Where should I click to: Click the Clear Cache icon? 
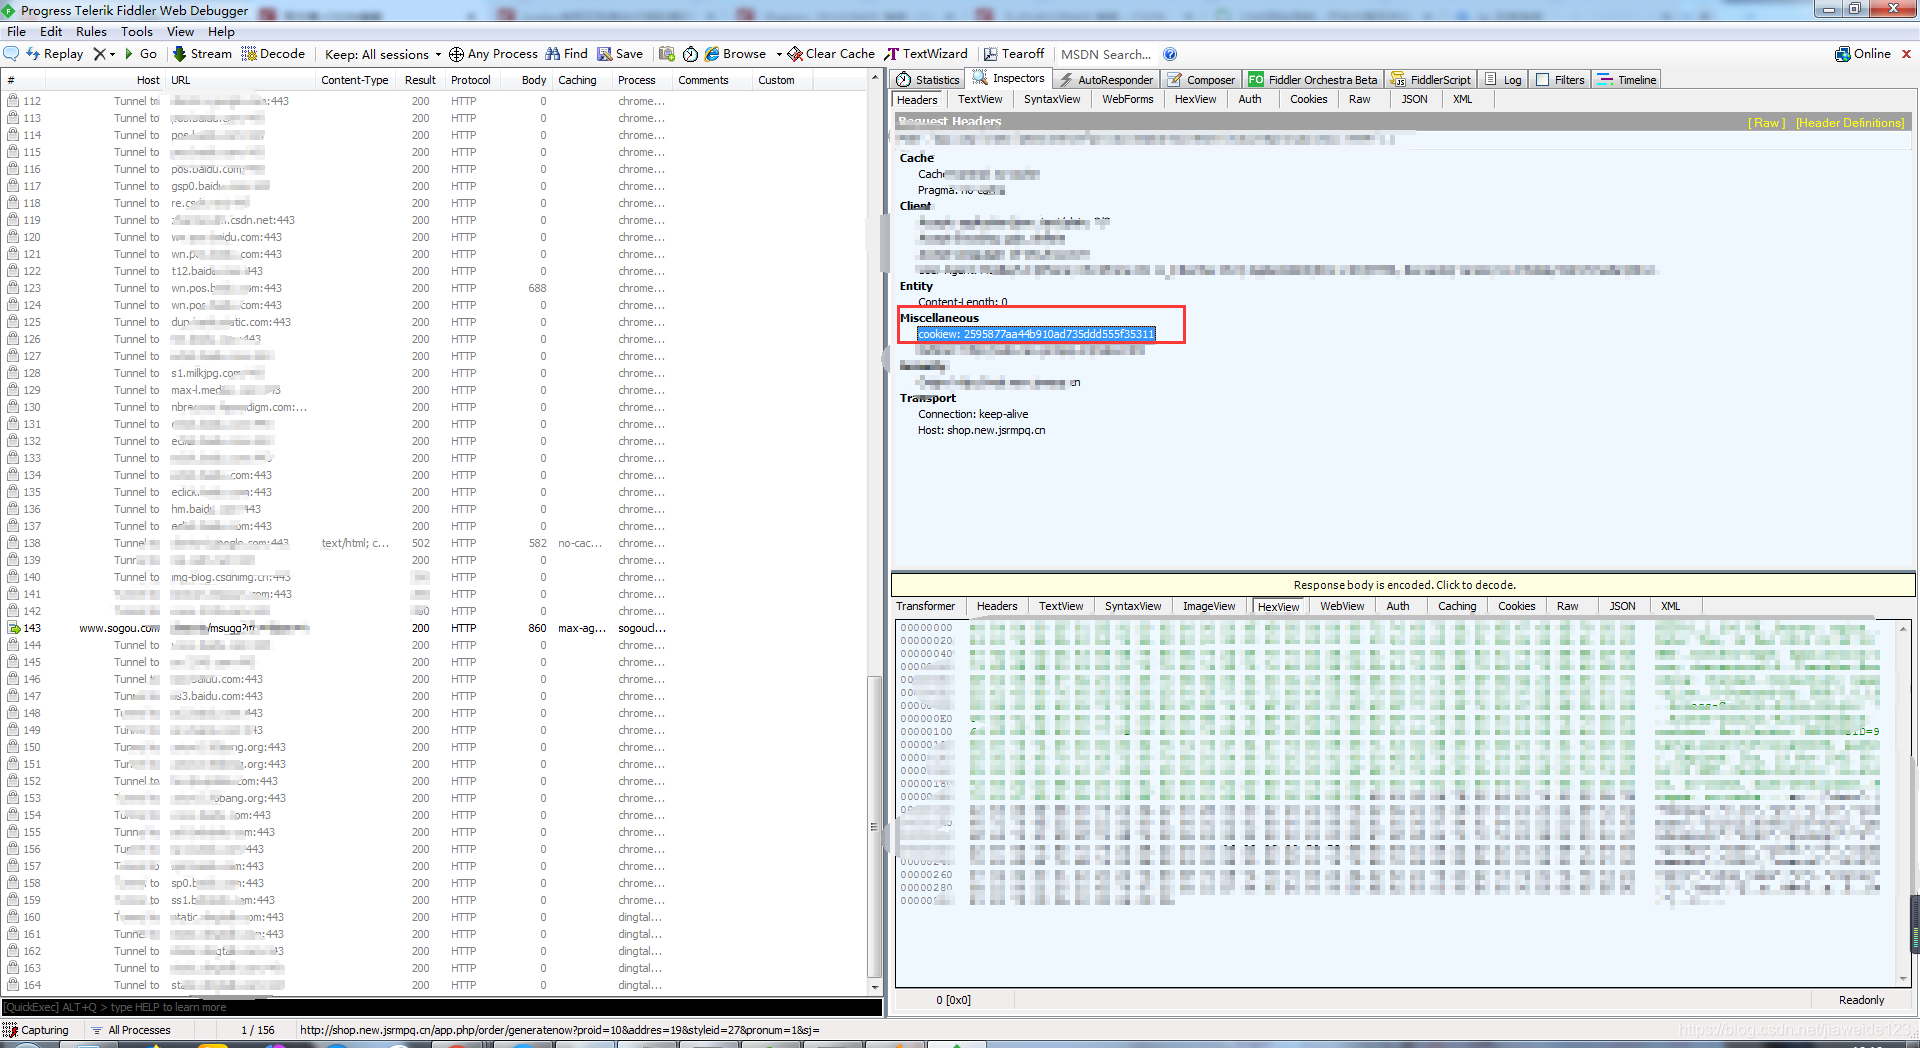click(795, 54)
